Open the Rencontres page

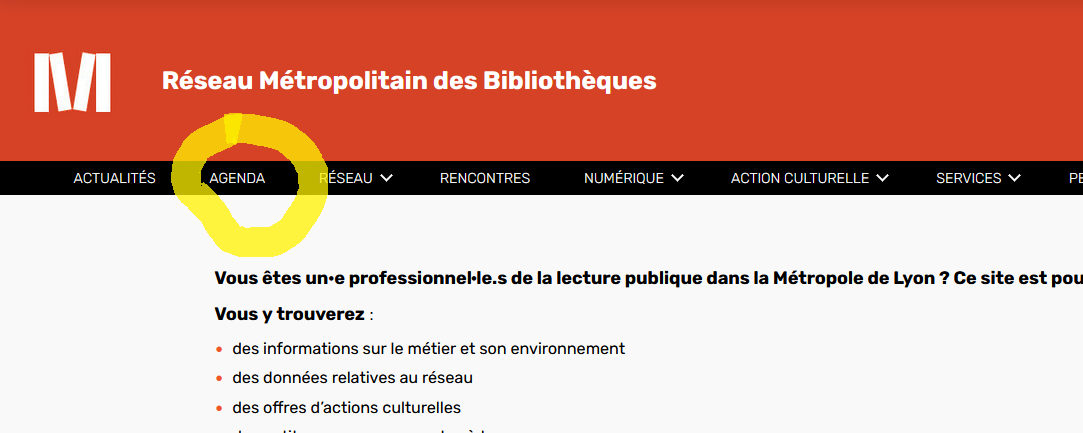coord(485,178)
